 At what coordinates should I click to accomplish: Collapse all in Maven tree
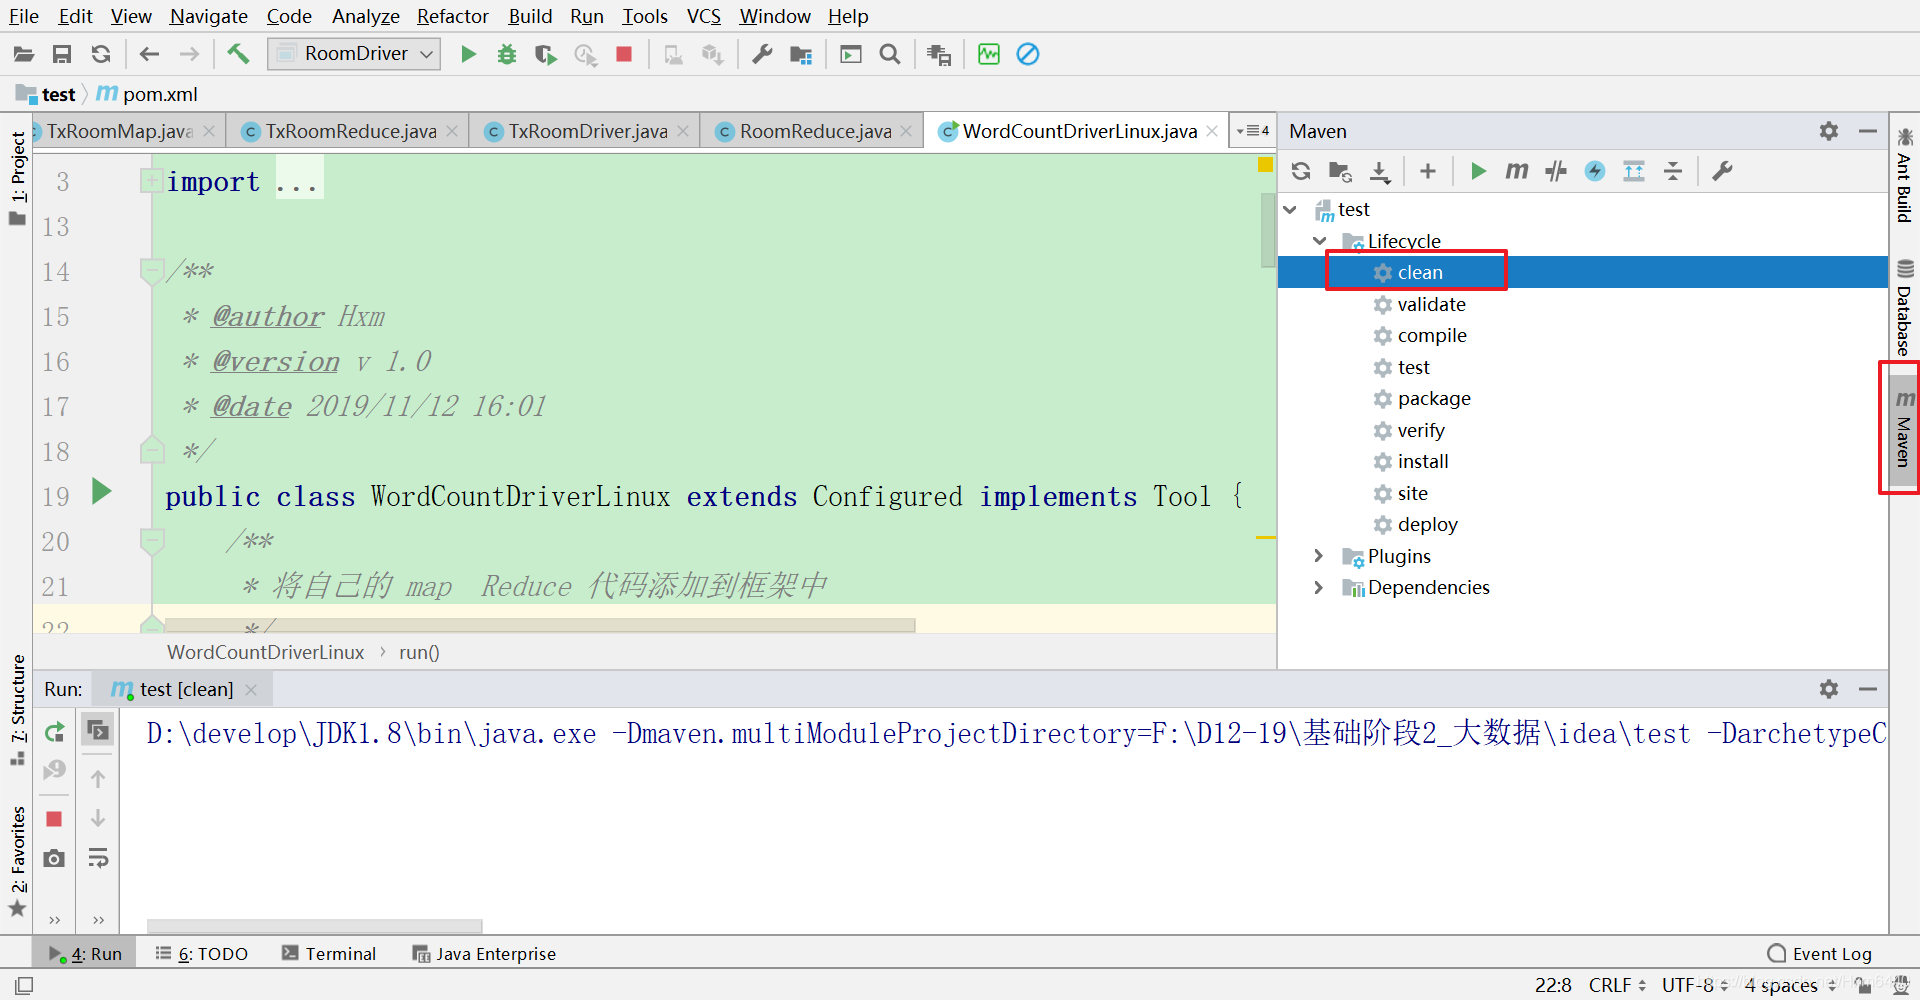[x=1673, y=171]
